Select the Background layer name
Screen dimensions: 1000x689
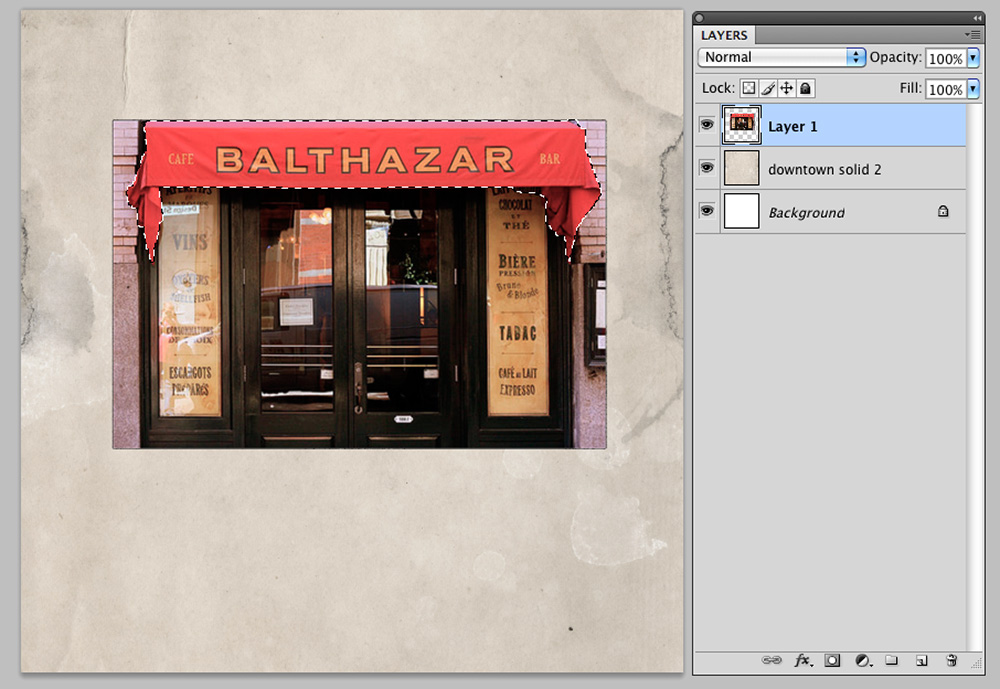[807, 212]
